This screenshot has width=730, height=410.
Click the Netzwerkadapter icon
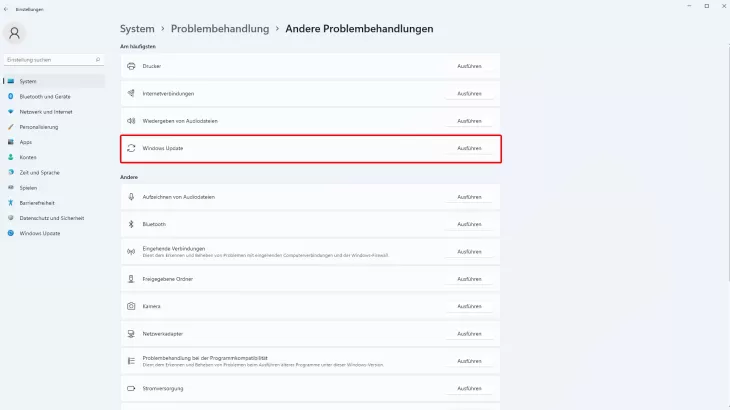pos(131,333)
